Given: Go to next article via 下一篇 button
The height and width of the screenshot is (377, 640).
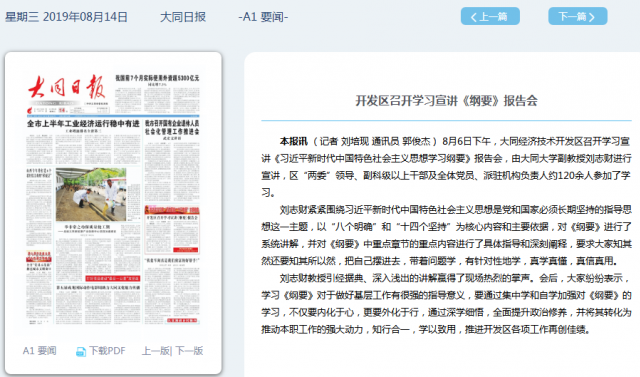Looking at the screenshot, I should click(x=578, y=16).
